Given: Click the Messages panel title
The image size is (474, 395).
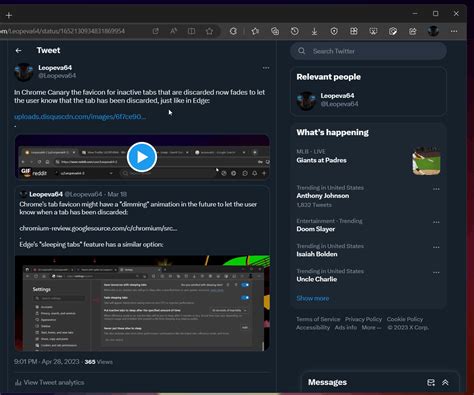Looking at the screenshot, I should [327, 382].
